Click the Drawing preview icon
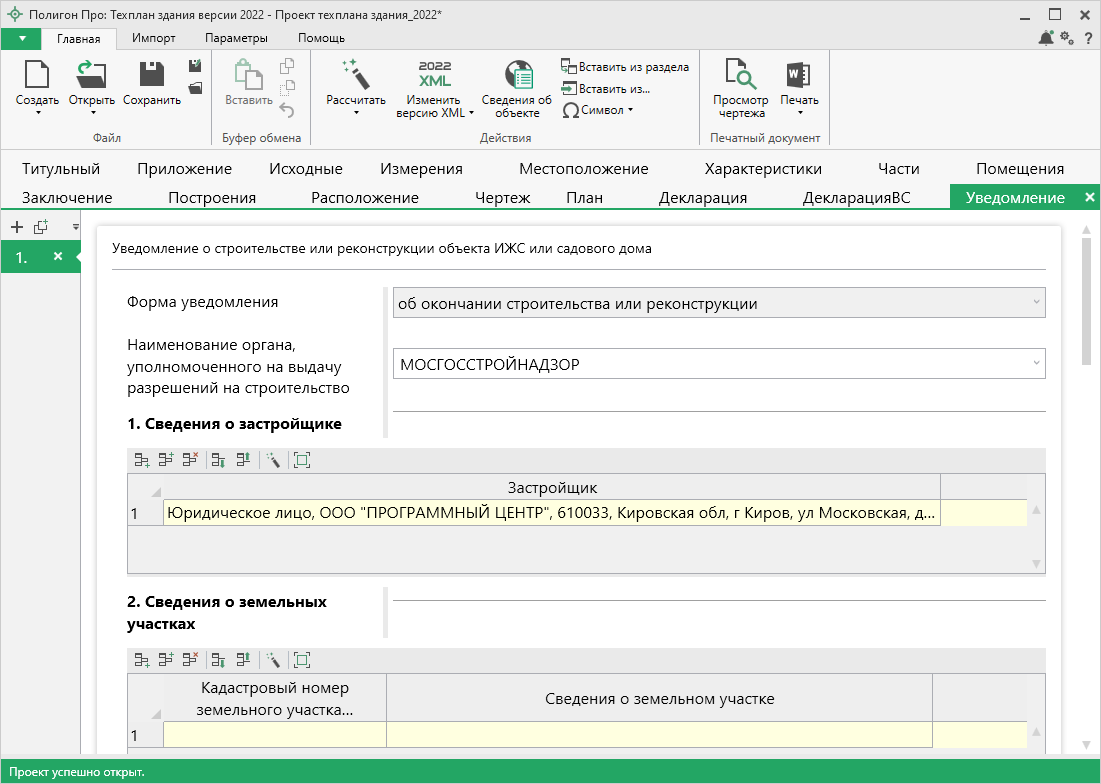Image resolution: width=1101 pixels, height=784 pixels. pos(740,76)
